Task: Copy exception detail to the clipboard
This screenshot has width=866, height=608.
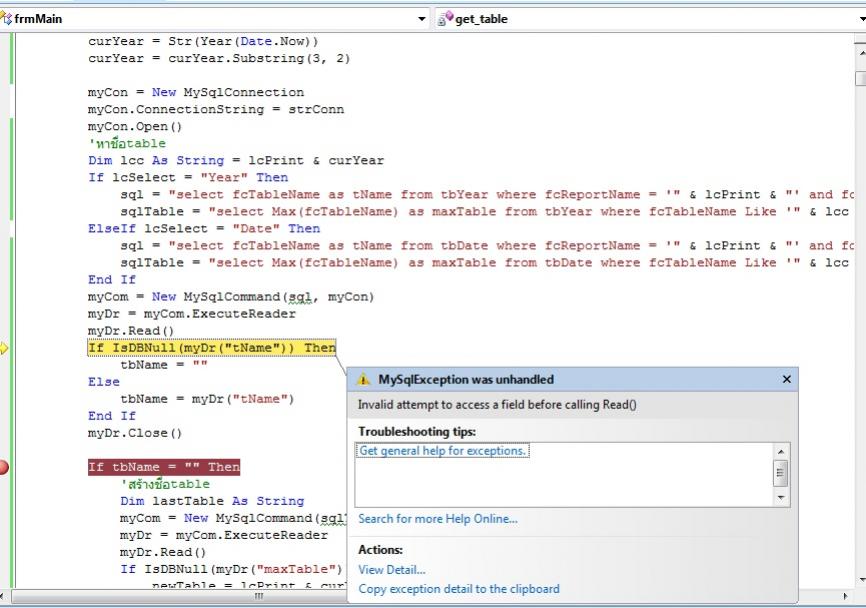Action: tap(459, 589)
